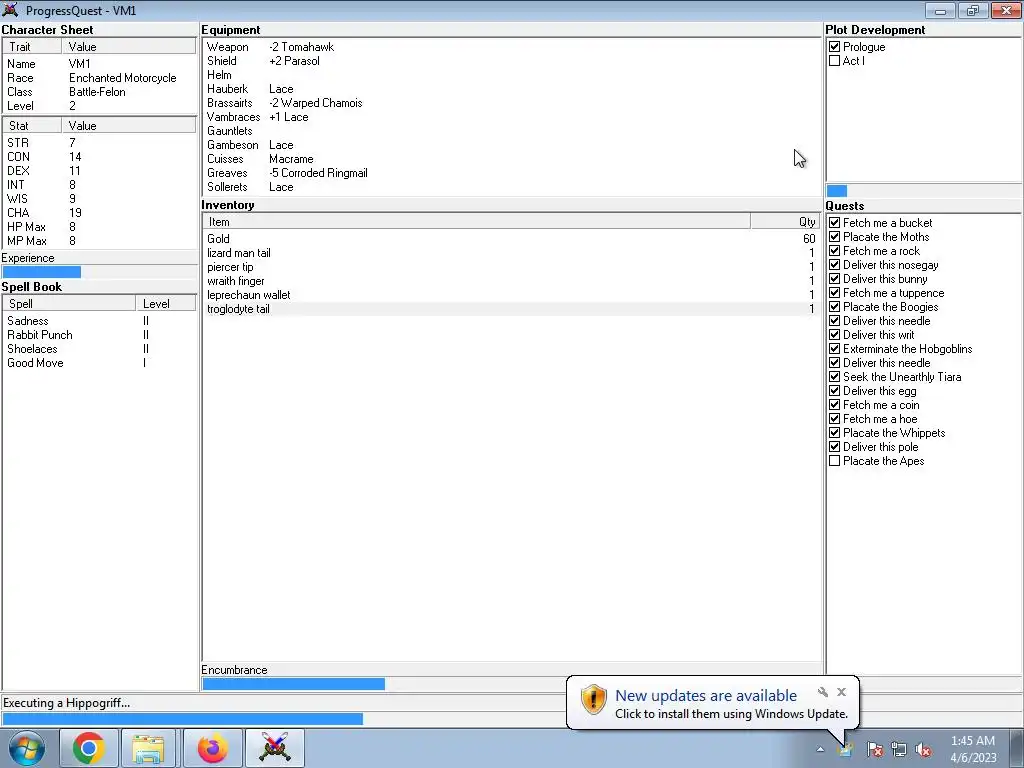Click the Class Battle-Felon value
The width and height of the screenshot is (1024, 768).
coord(97,92)
